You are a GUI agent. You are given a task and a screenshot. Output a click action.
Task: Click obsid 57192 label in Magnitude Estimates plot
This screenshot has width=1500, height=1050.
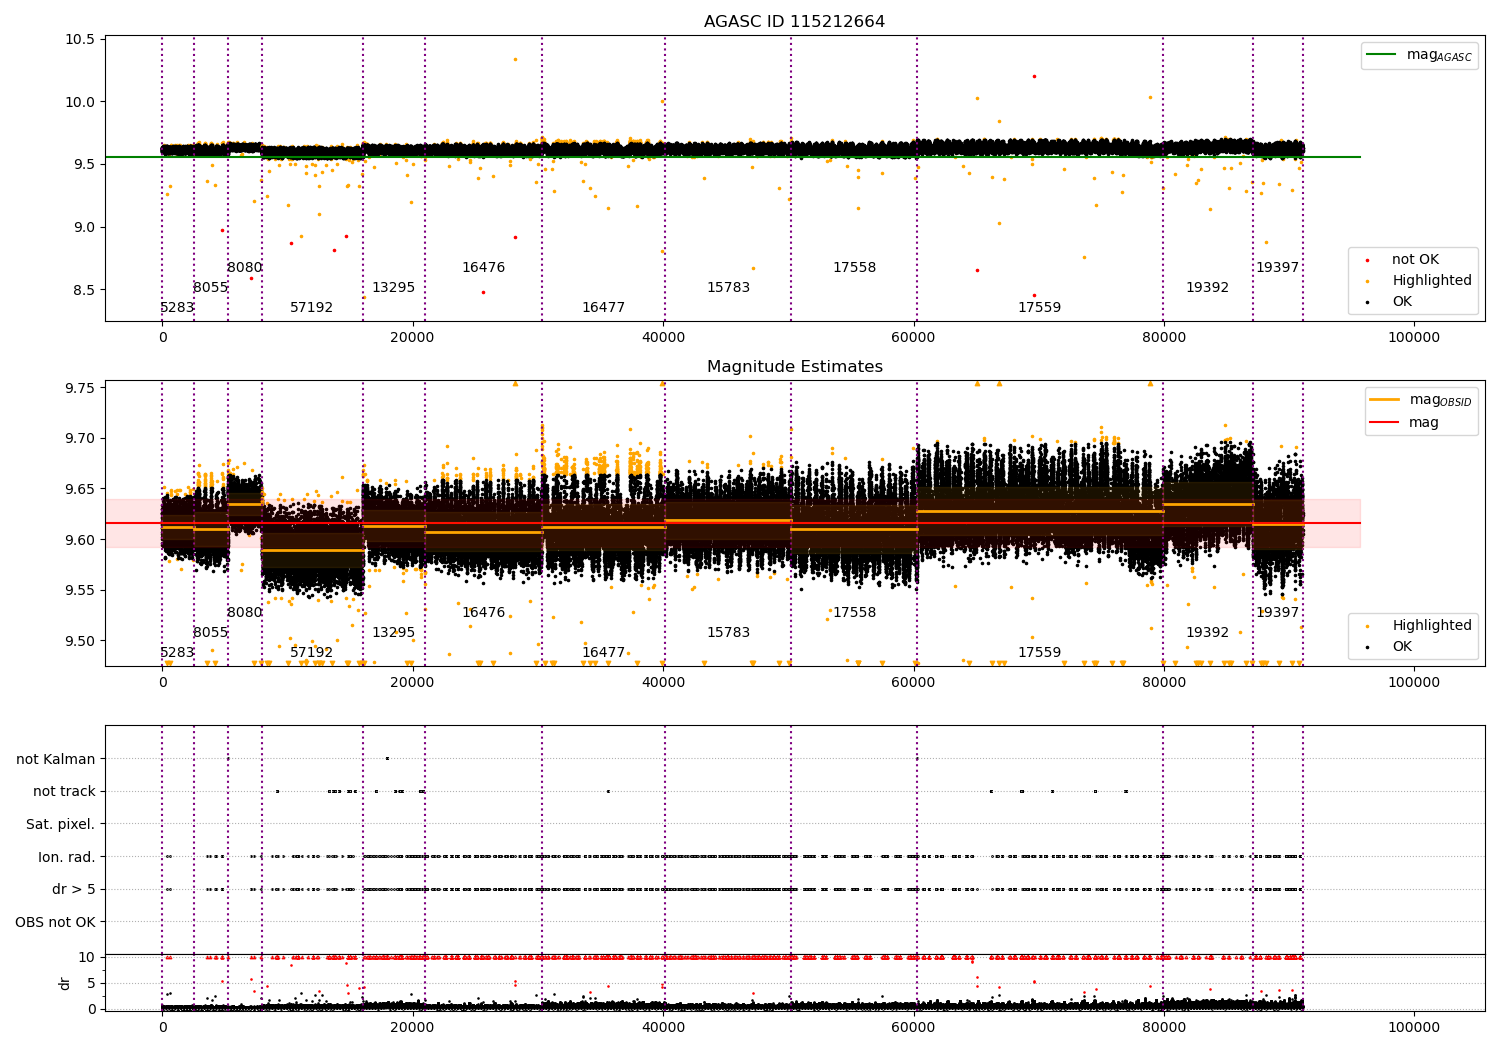(312, 653)
